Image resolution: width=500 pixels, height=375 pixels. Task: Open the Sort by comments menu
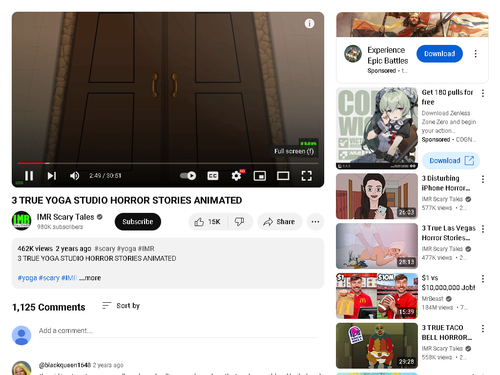click(121, 306)
